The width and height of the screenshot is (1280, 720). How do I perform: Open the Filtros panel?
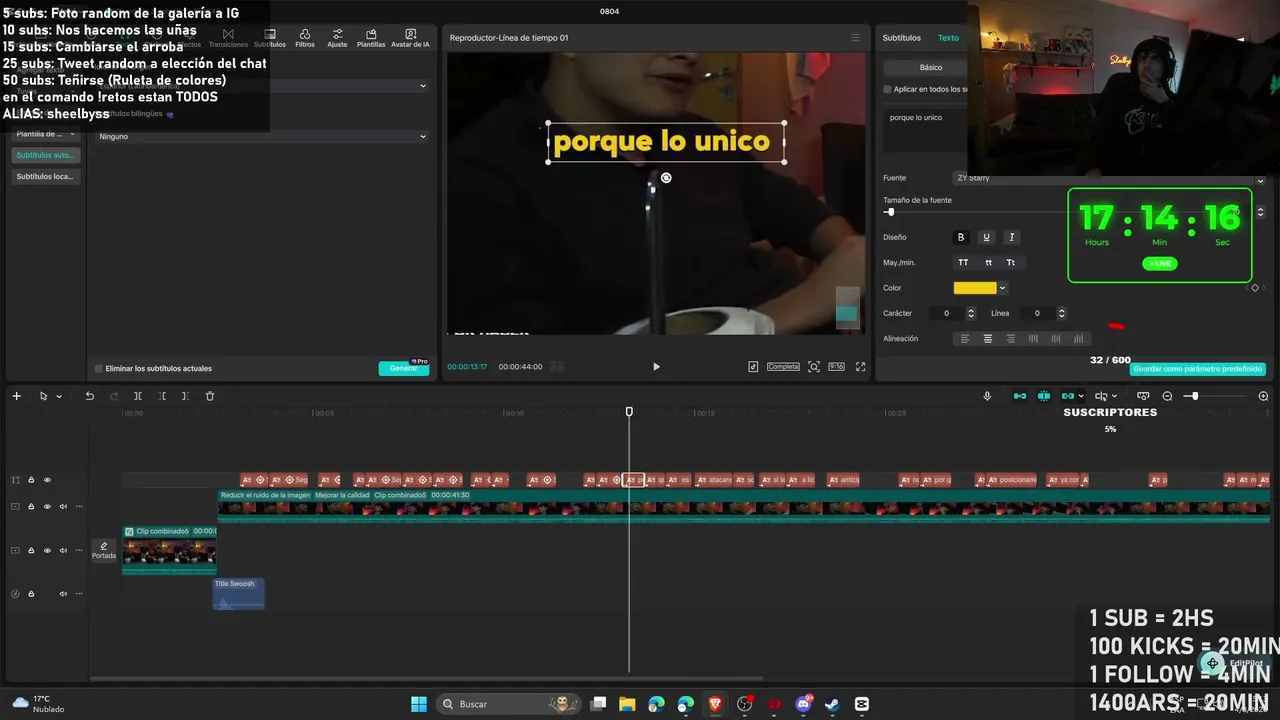point(305,38)
